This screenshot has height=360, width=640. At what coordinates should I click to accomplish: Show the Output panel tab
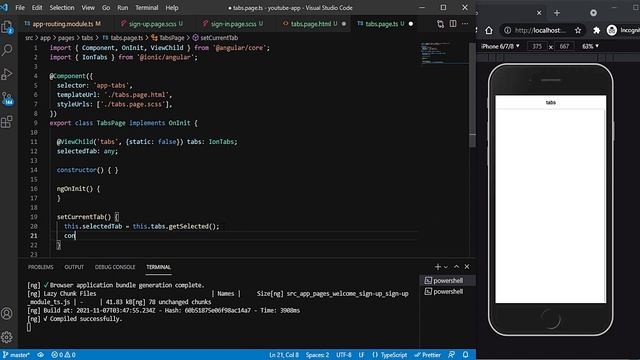tap(74, 267)
